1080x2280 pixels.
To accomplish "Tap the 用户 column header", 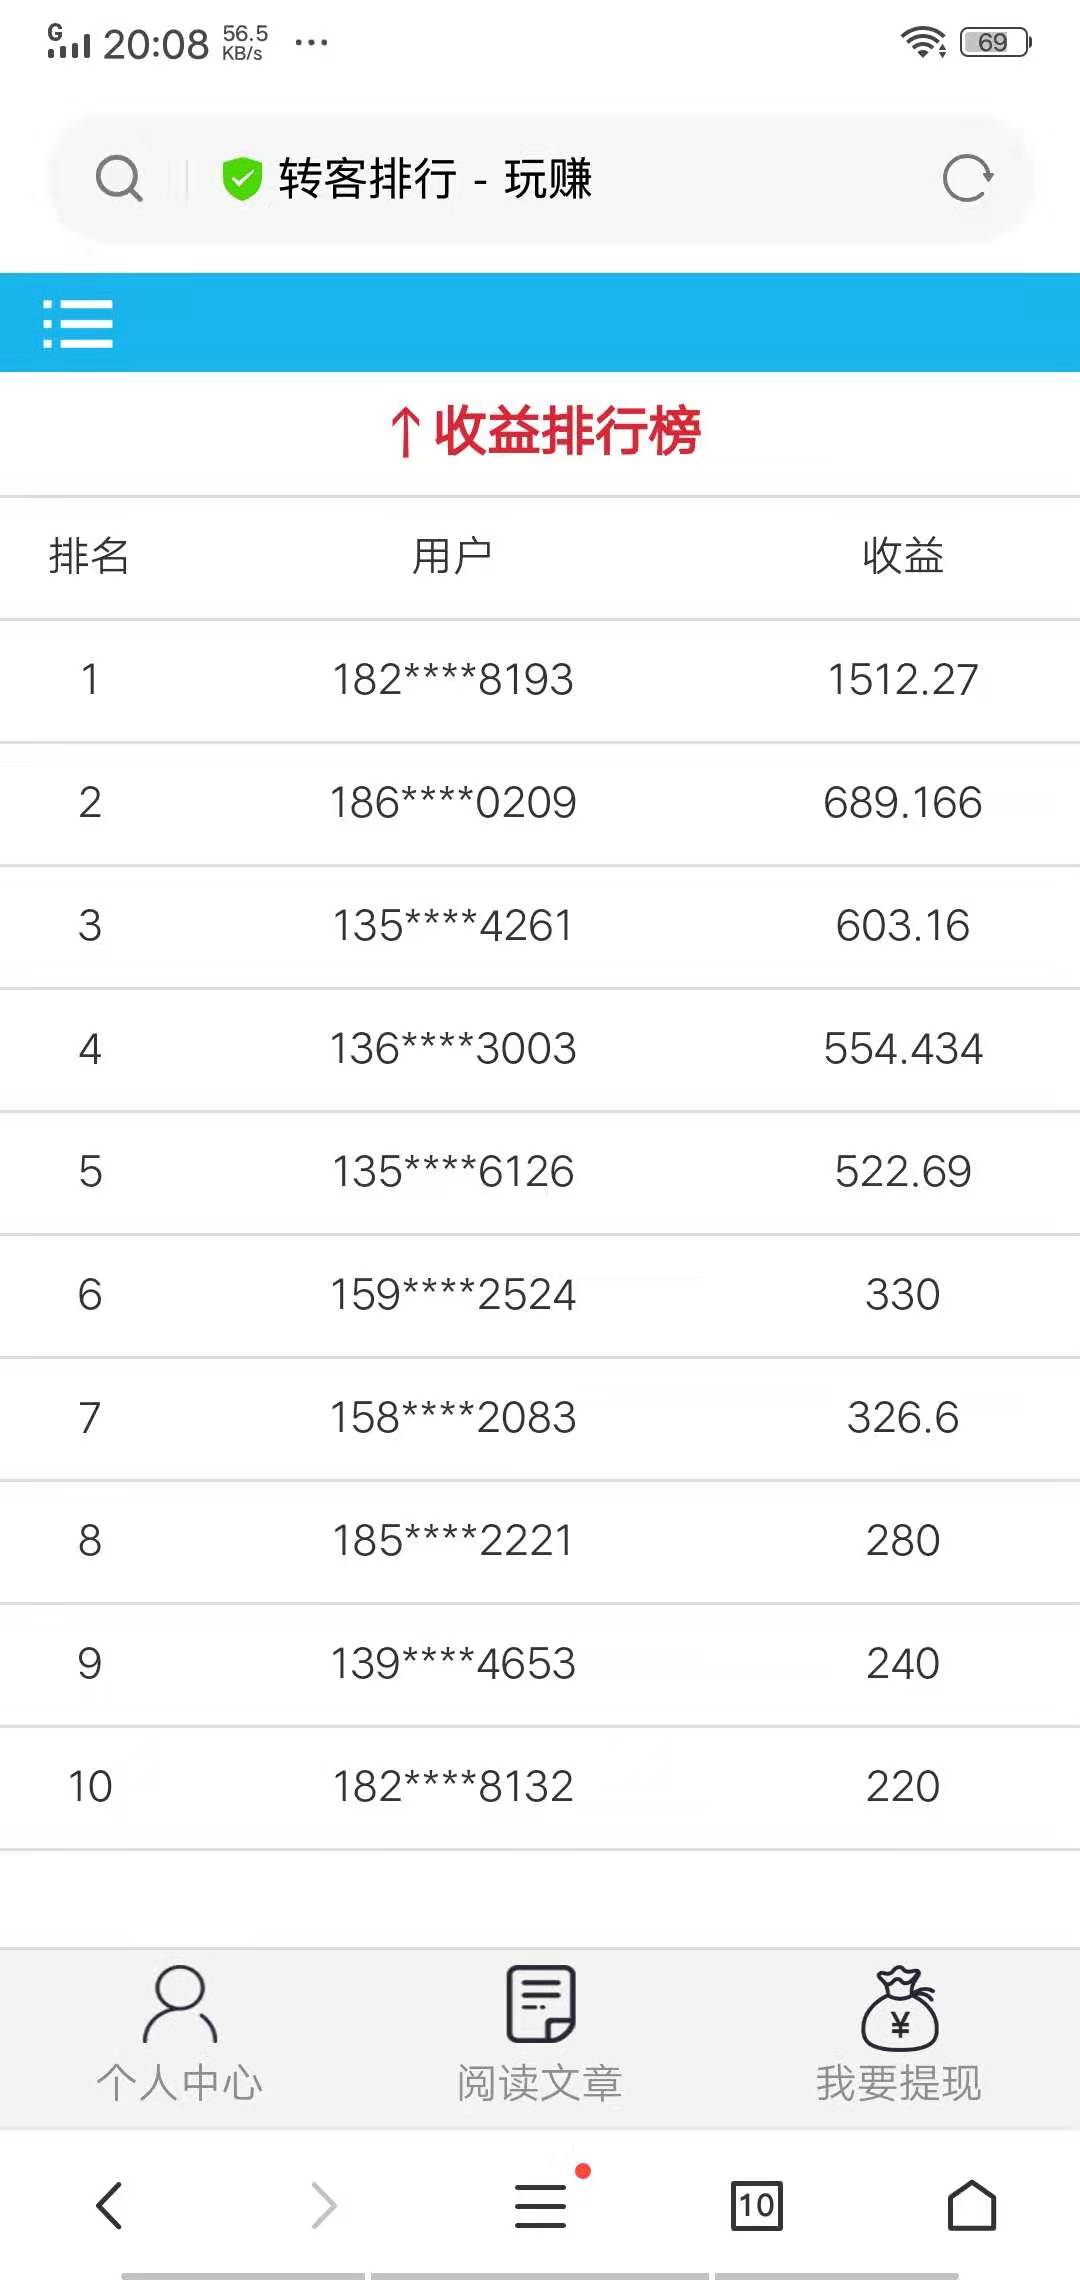I will click(452, 556).
